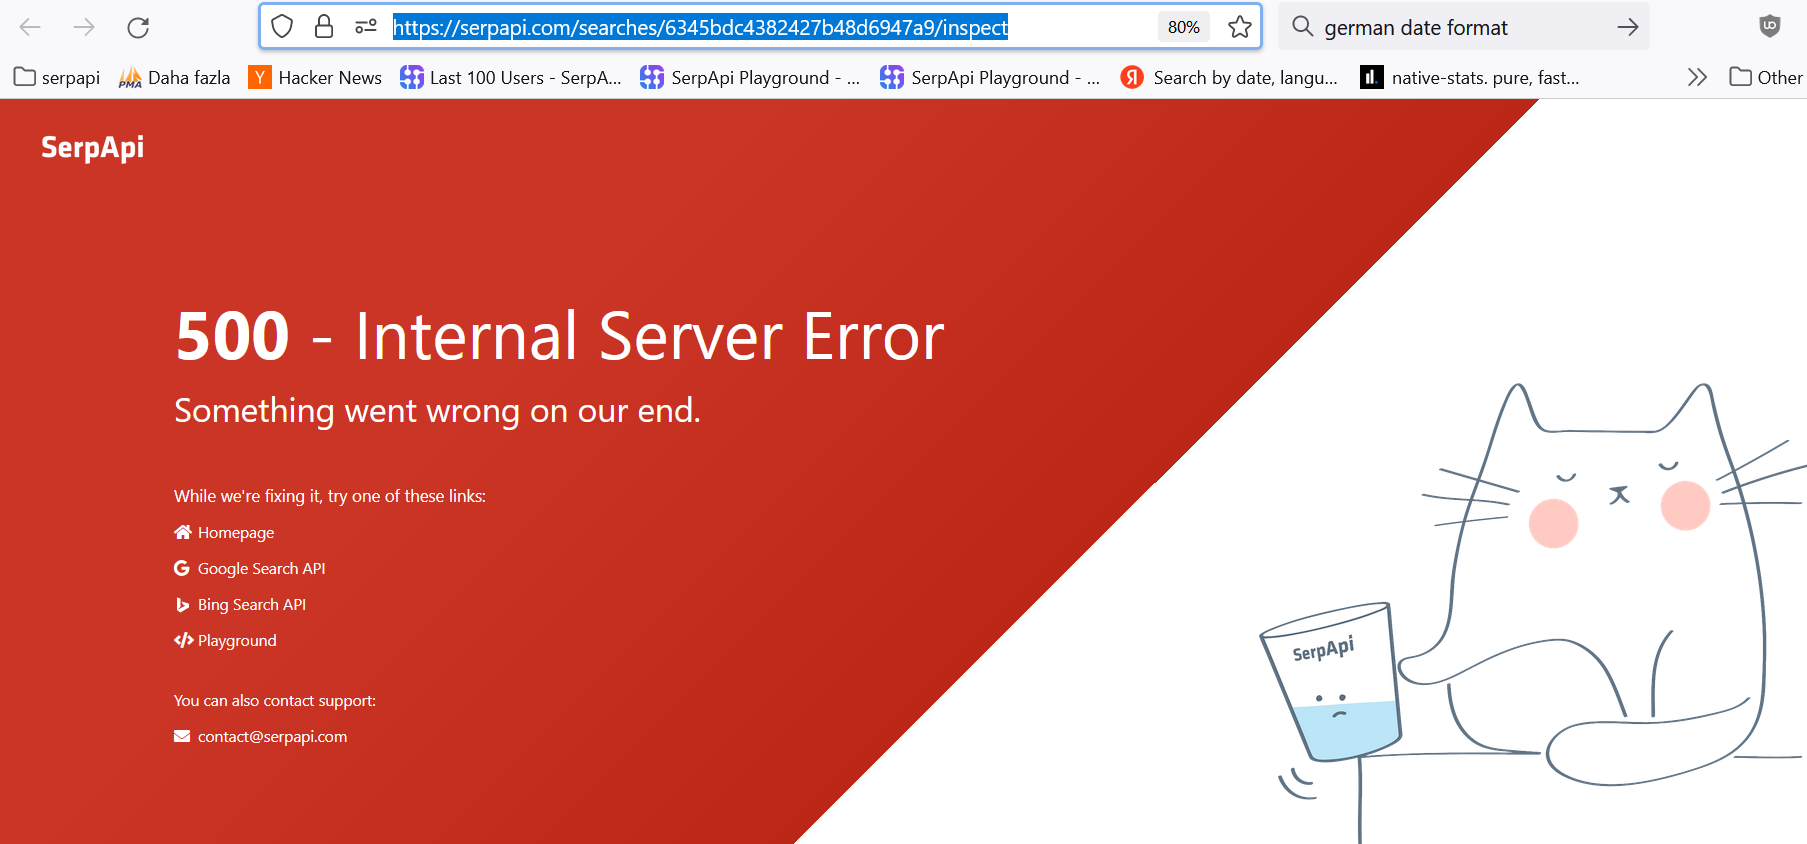
Task: Open Last 100 Users - SerpApi bookmark
Action: click(x=511, y=78)
